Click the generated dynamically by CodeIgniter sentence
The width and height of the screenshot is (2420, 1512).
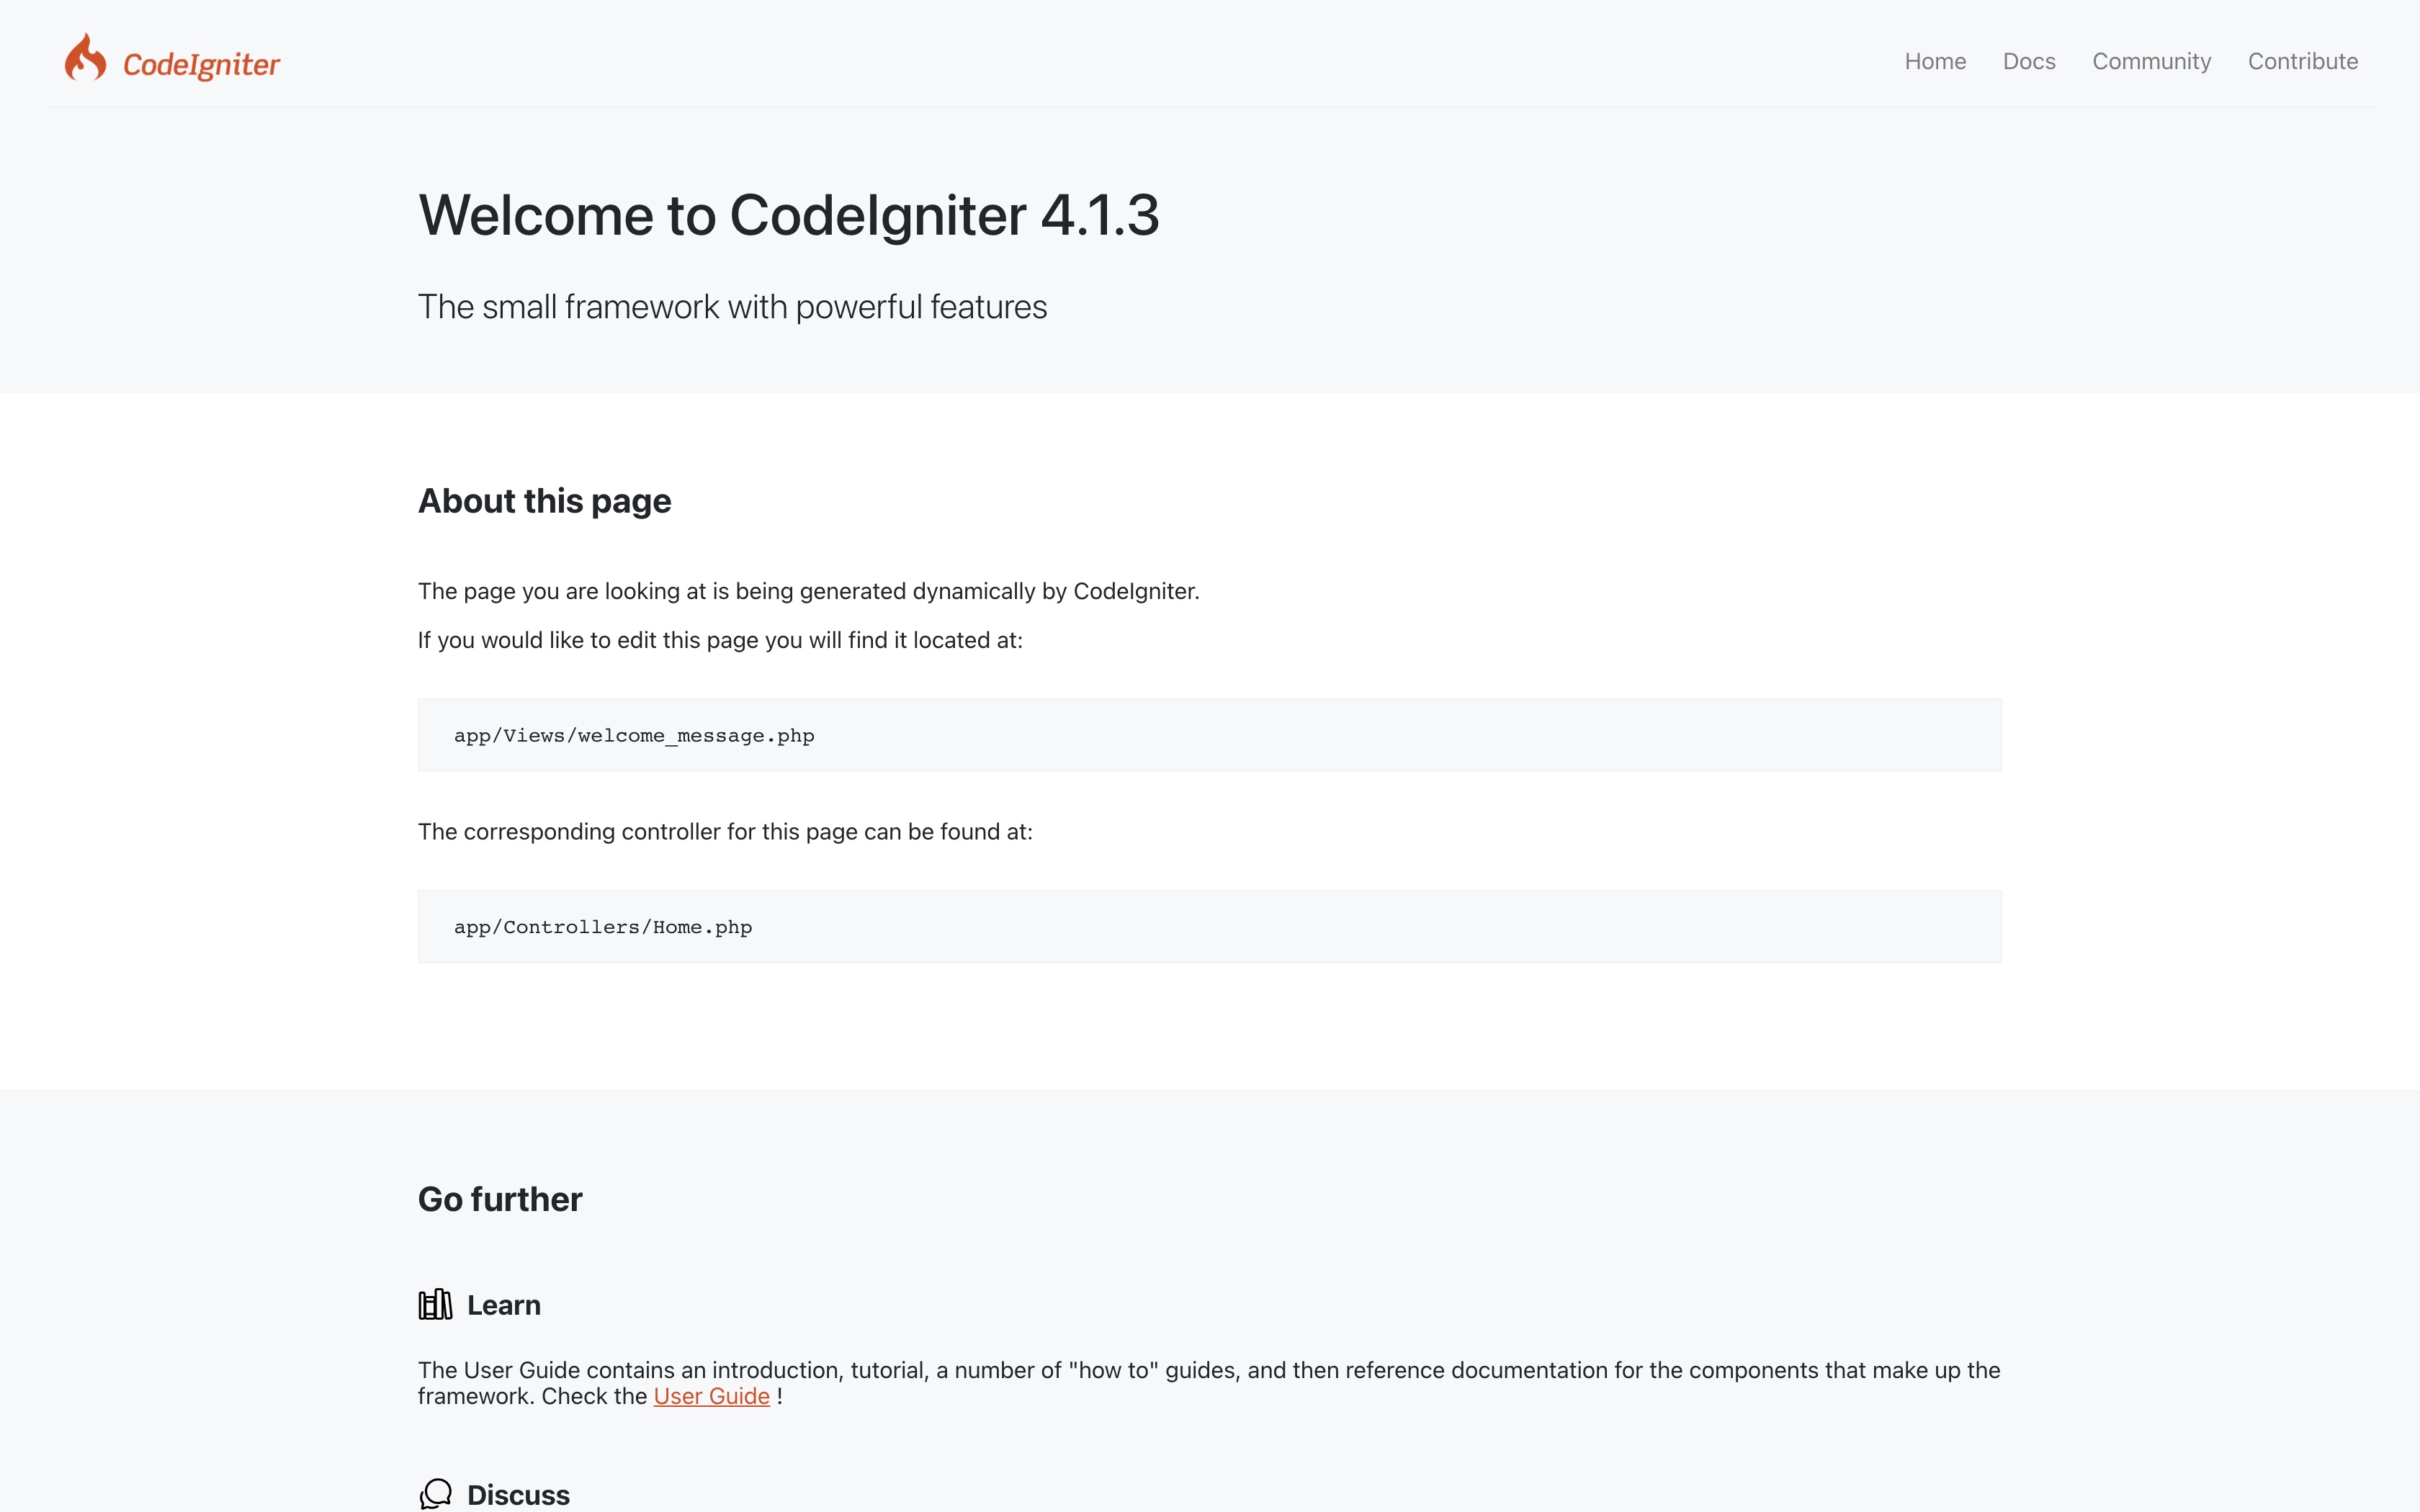(x=808, y=591)
